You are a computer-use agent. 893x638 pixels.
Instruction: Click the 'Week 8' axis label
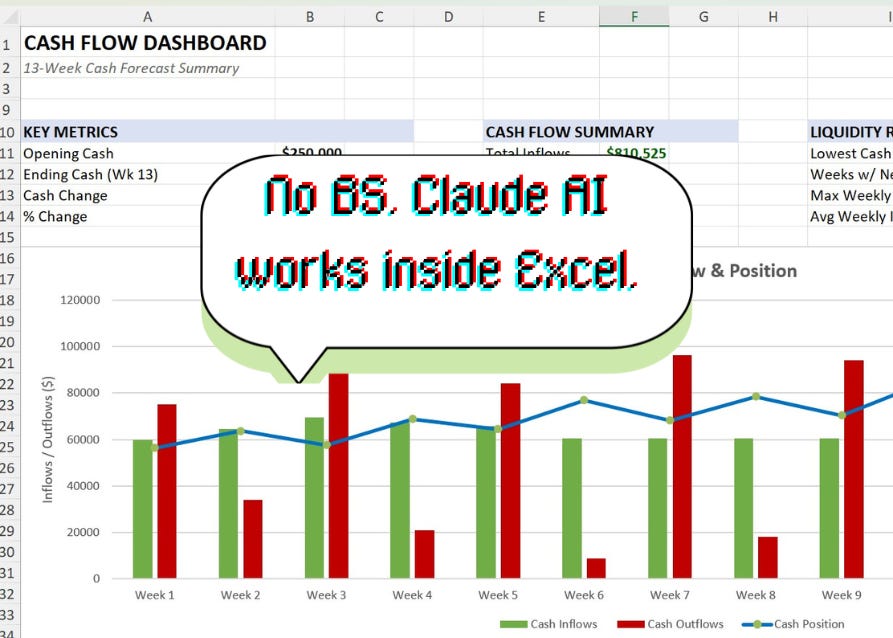tap(756, 595)
